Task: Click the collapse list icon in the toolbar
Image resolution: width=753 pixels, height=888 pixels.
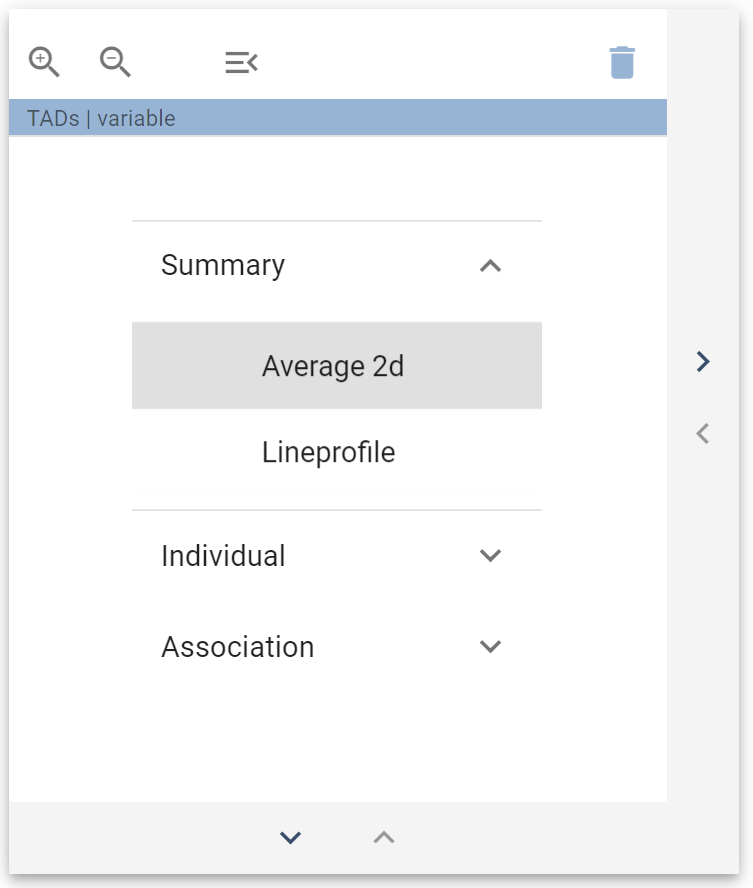Action: point(240,61)
